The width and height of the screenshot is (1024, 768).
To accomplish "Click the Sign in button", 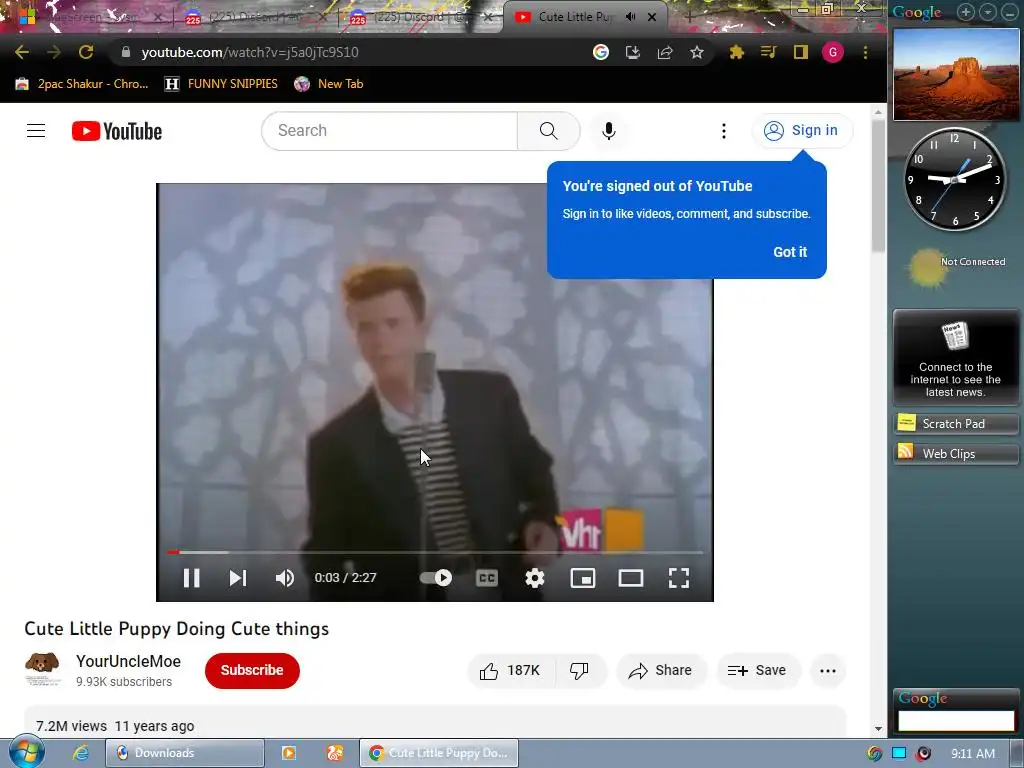I will [x=802, y=131].
